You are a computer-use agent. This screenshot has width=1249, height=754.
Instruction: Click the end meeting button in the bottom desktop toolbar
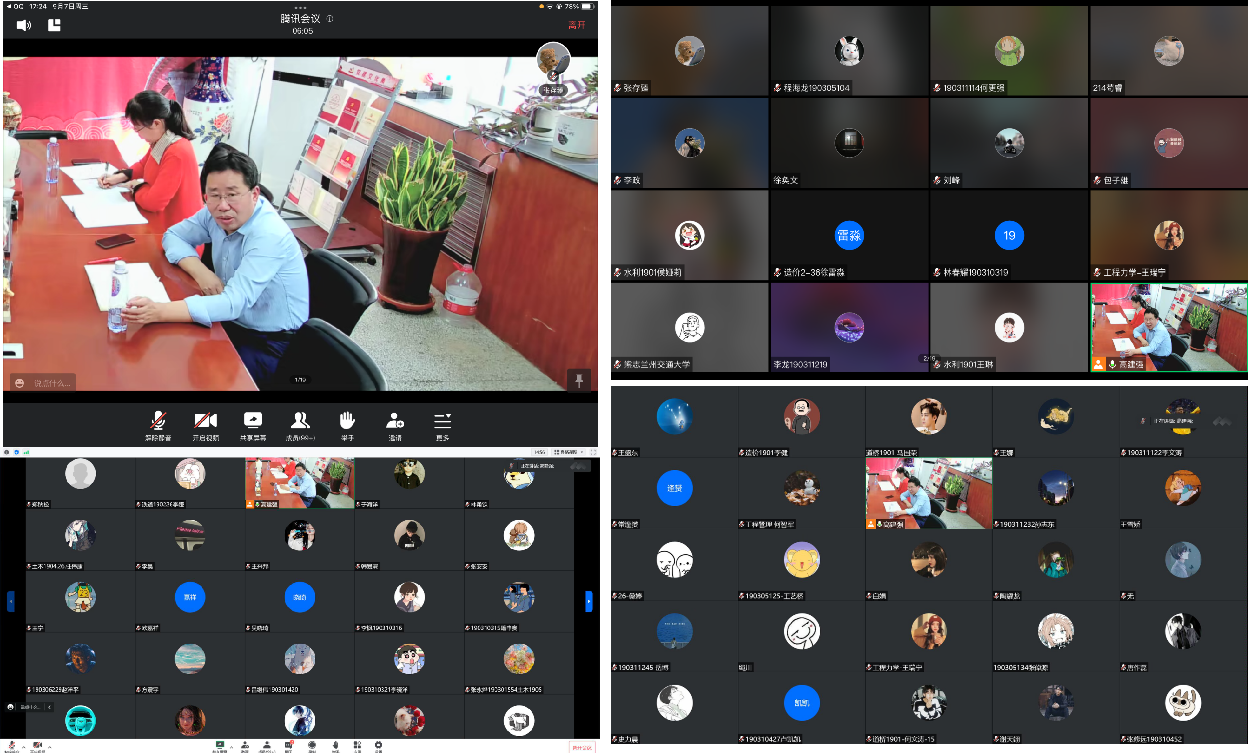coord(581,746)
